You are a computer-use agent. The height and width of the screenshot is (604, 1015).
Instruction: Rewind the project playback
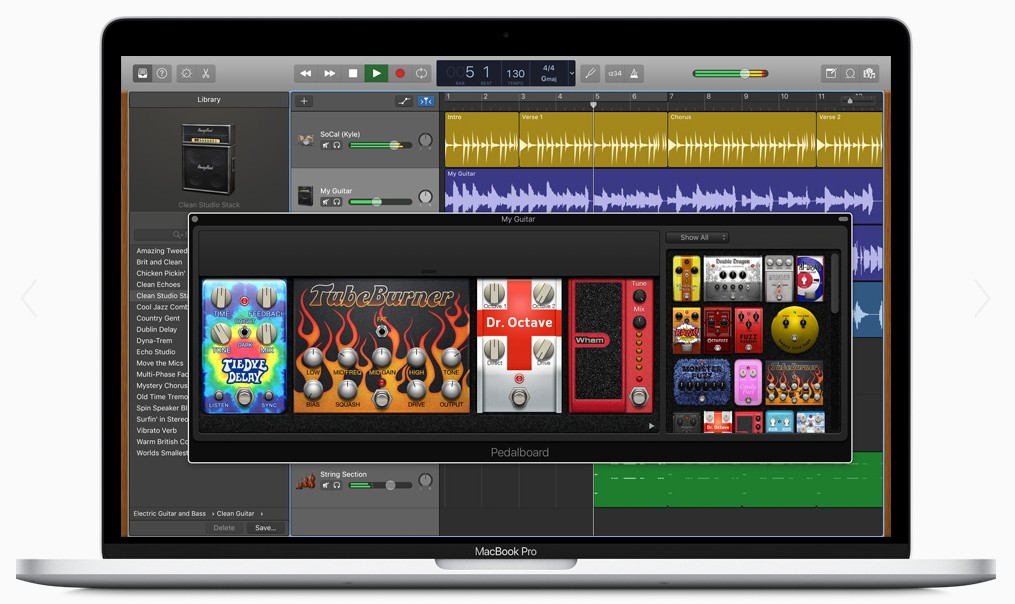coord(306,73)
